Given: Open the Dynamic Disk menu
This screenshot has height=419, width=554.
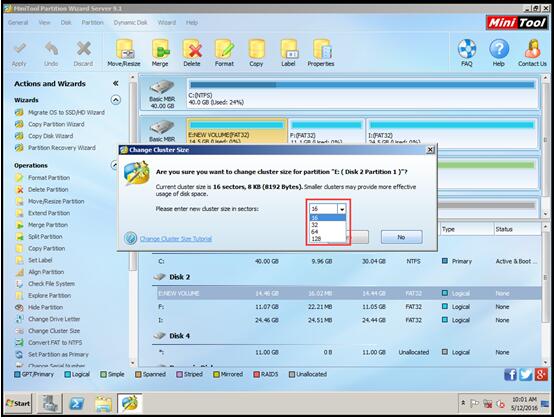Looking at the screenshot, I should click(130, 23).
